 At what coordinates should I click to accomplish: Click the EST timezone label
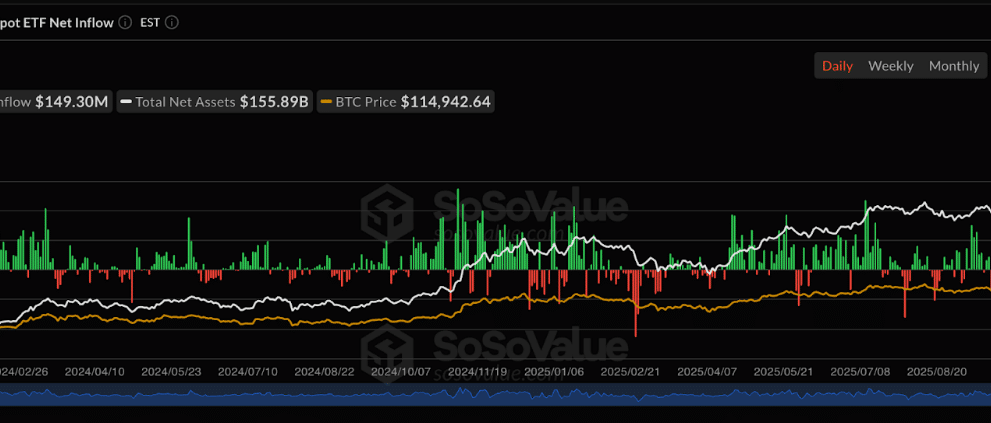(149, 22)
